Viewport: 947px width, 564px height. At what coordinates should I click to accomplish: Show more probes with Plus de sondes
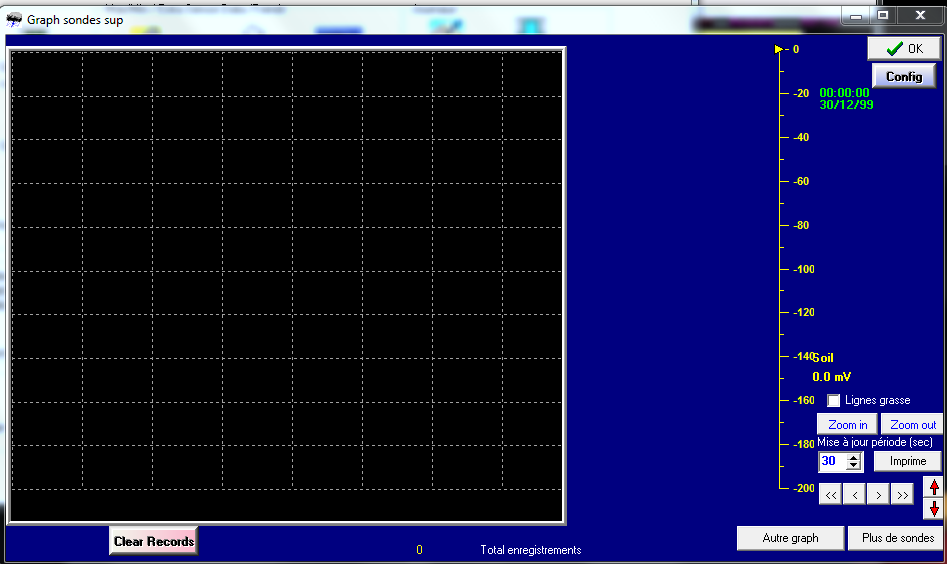coord(897,538)
